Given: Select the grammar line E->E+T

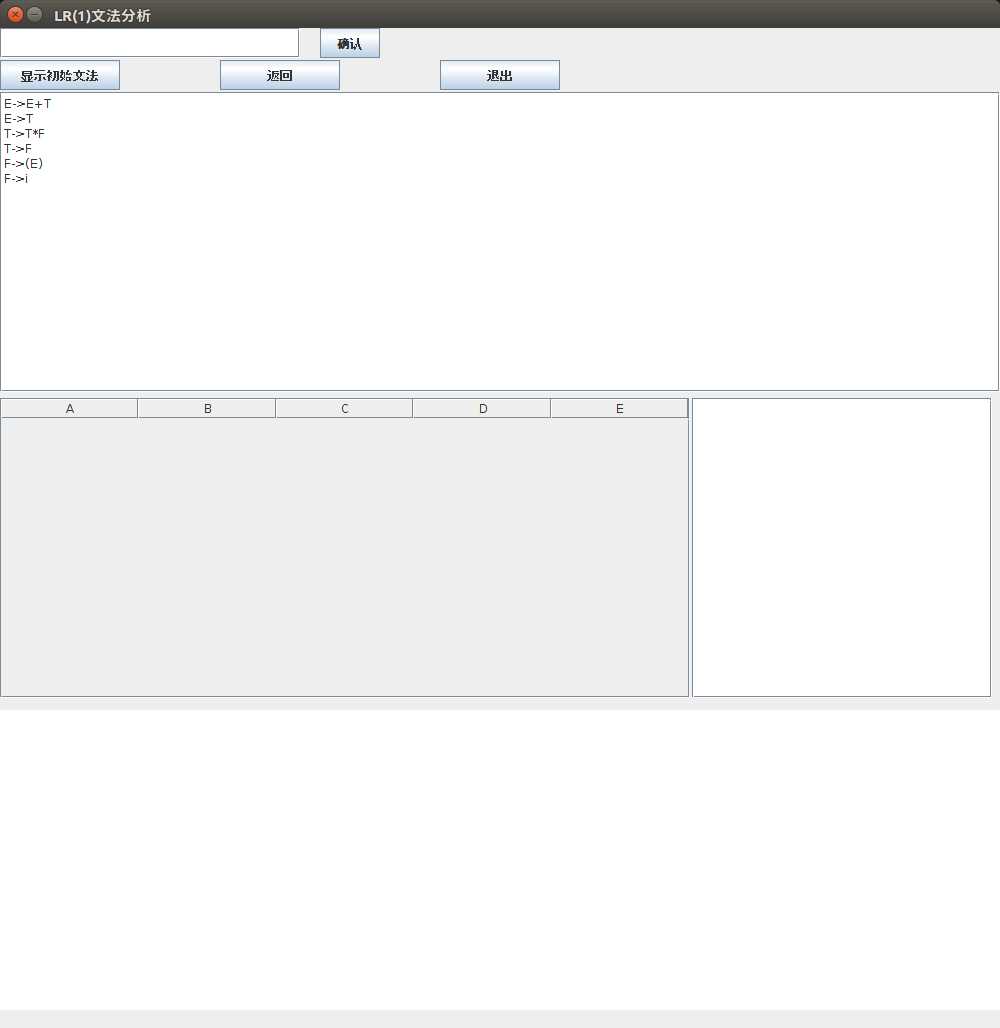Looking at the screenshot, I should pos(28,104).
